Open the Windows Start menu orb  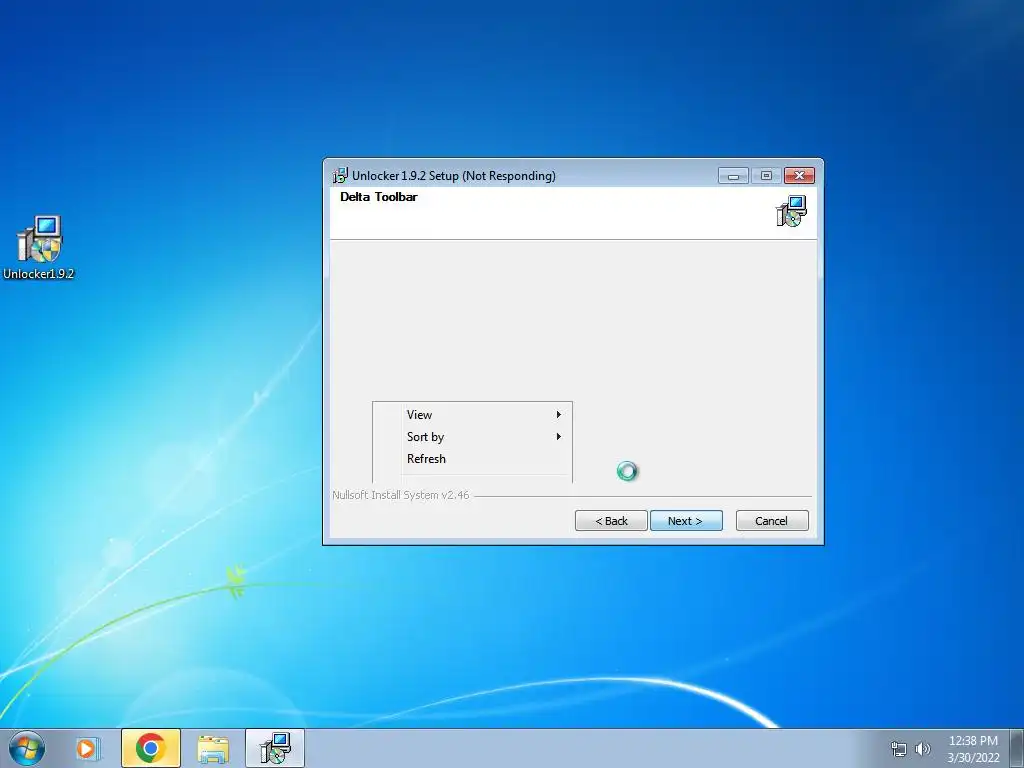point(26,748)
